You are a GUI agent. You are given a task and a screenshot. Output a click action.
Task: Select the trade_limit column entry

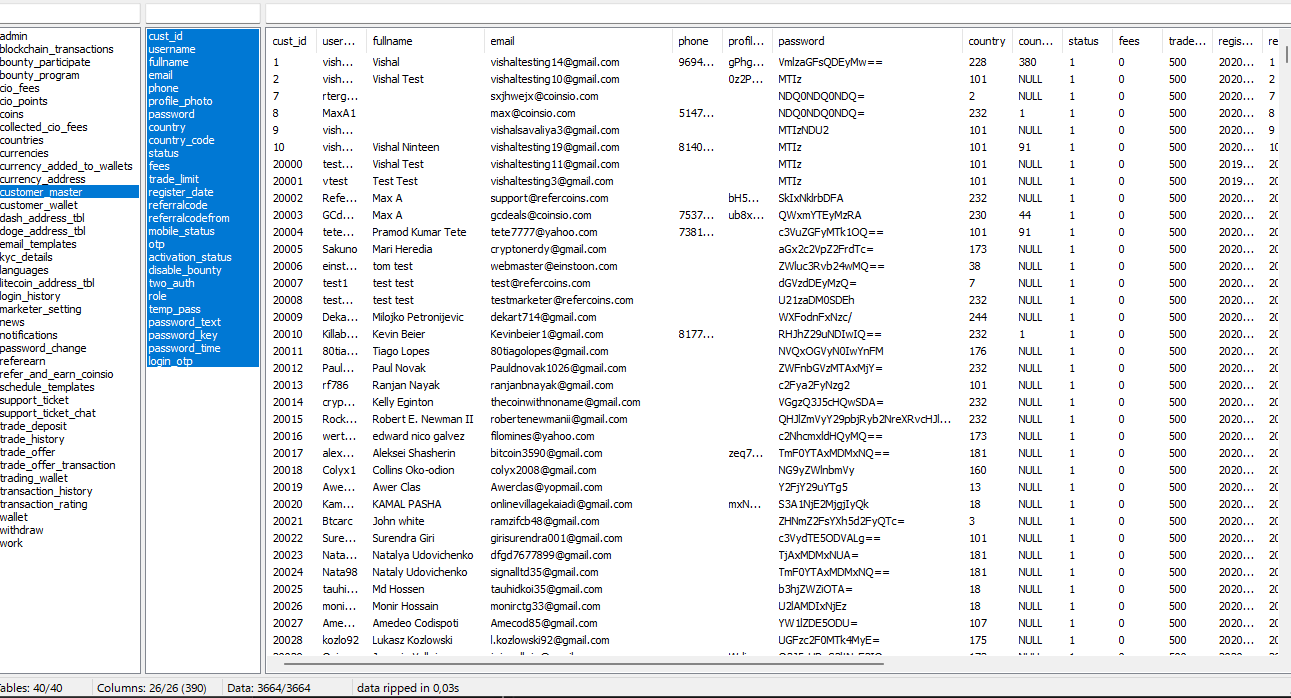click(174, 179)
